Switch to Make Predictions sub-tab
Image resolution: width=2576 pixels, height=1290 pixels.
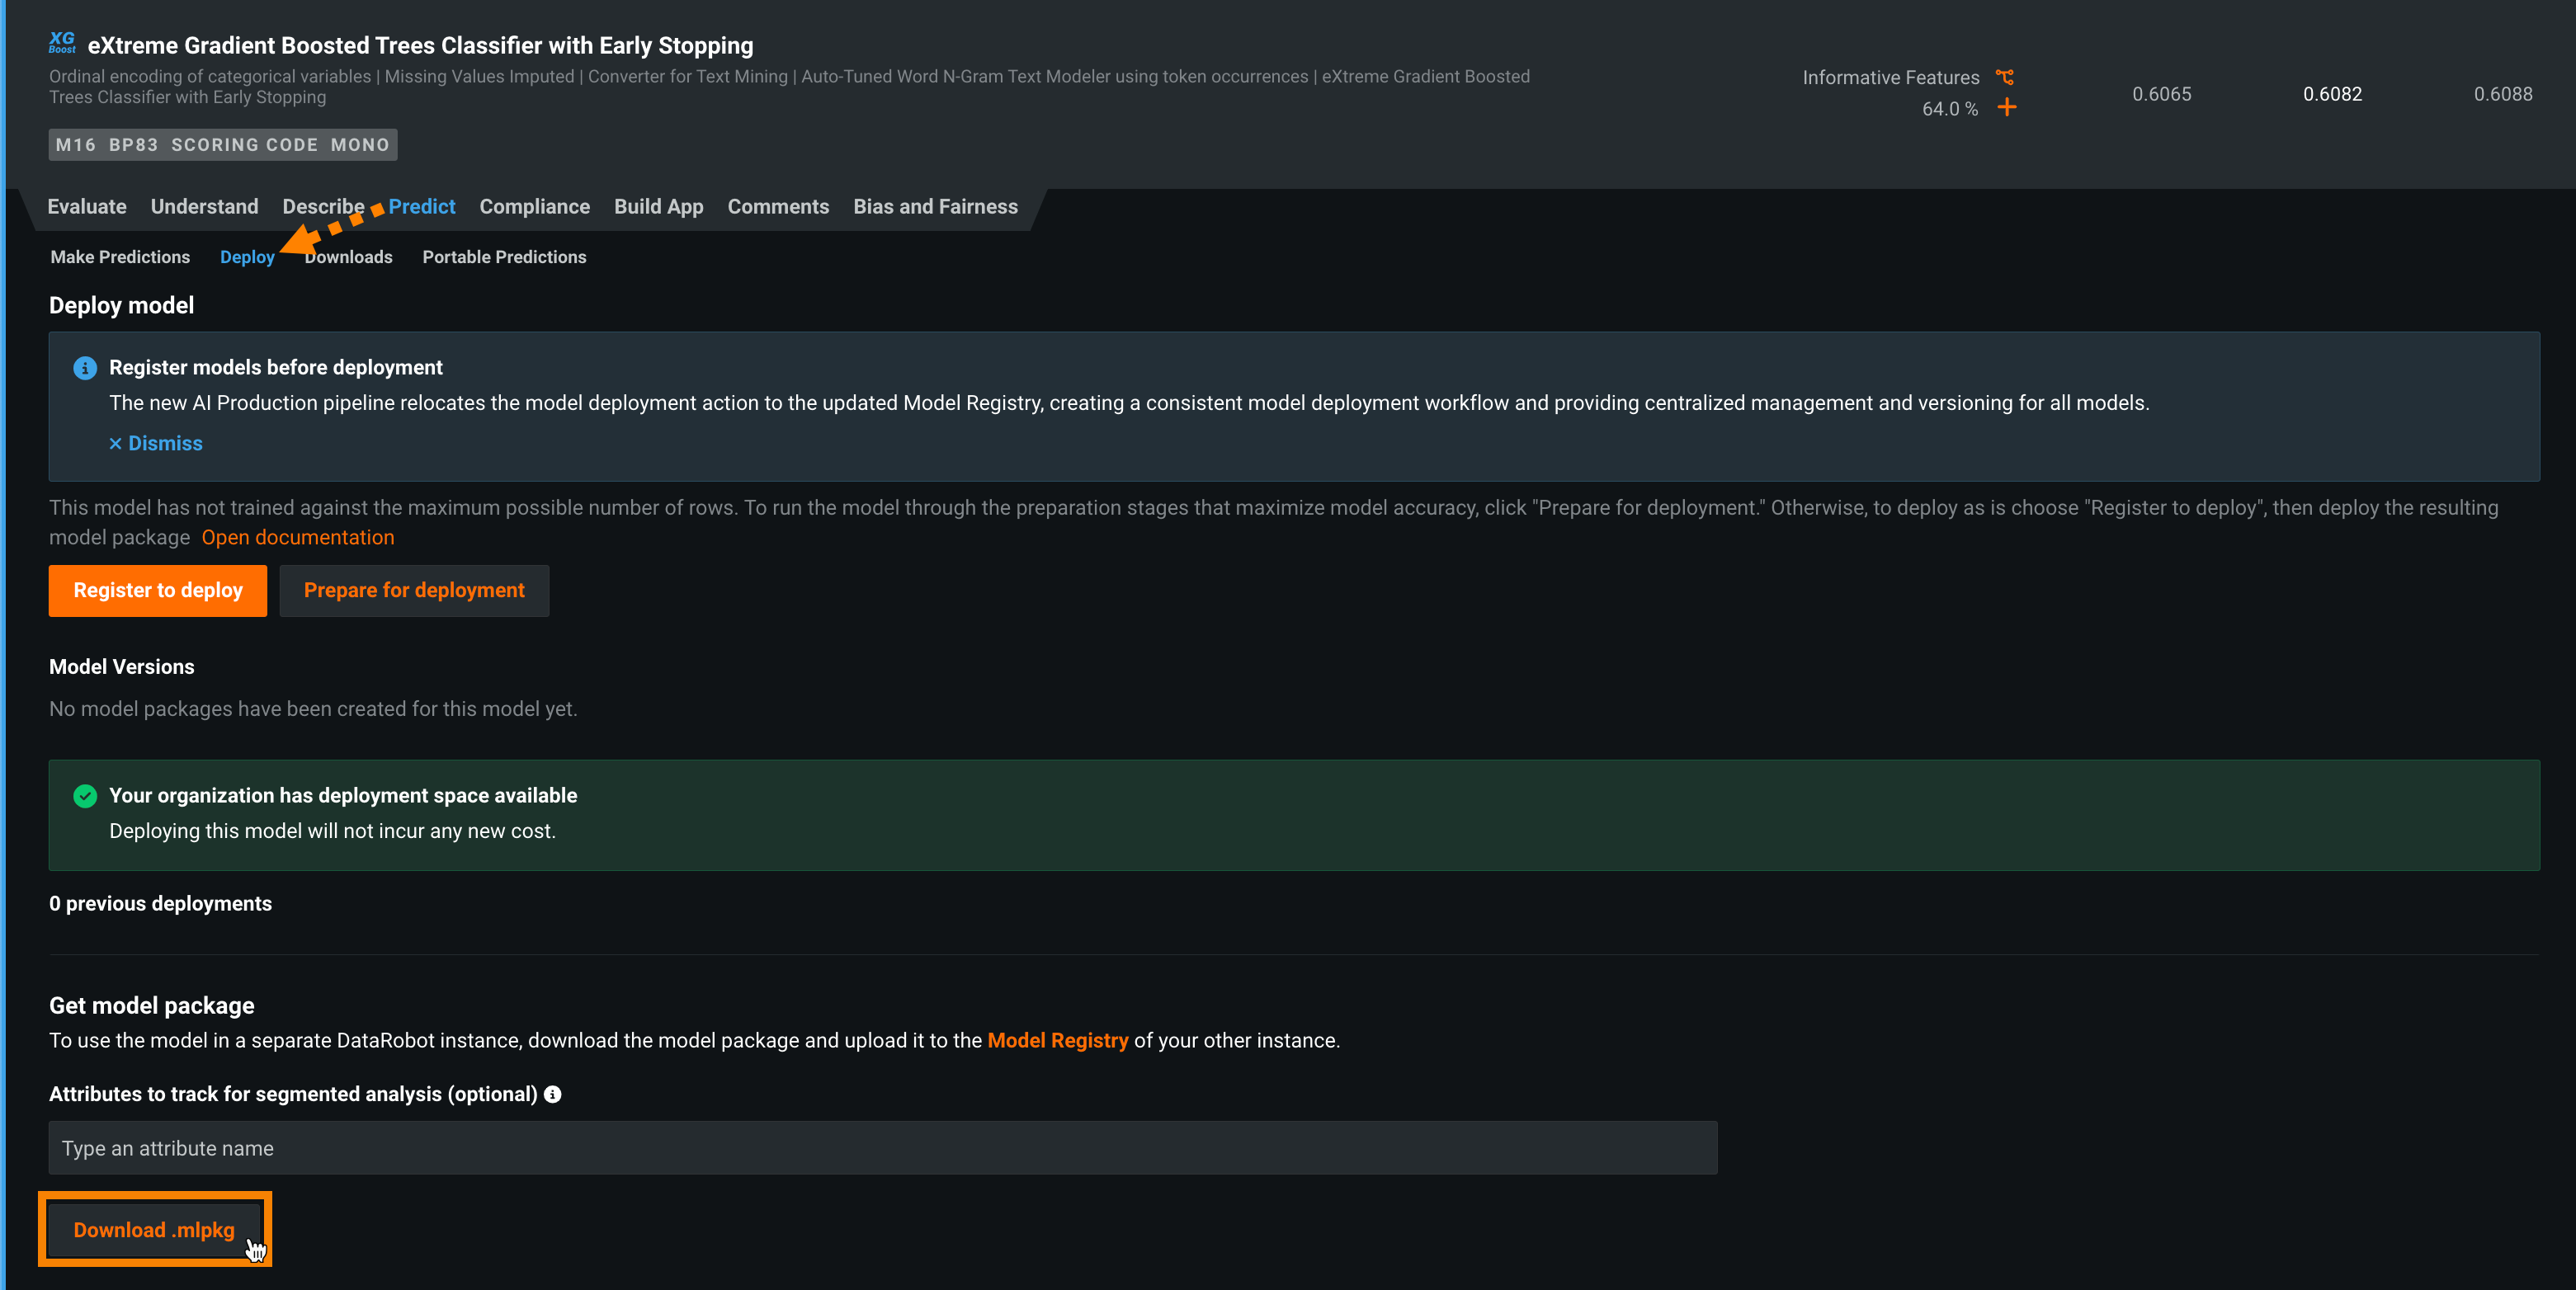pyautogui.click(x=120, y=257)
